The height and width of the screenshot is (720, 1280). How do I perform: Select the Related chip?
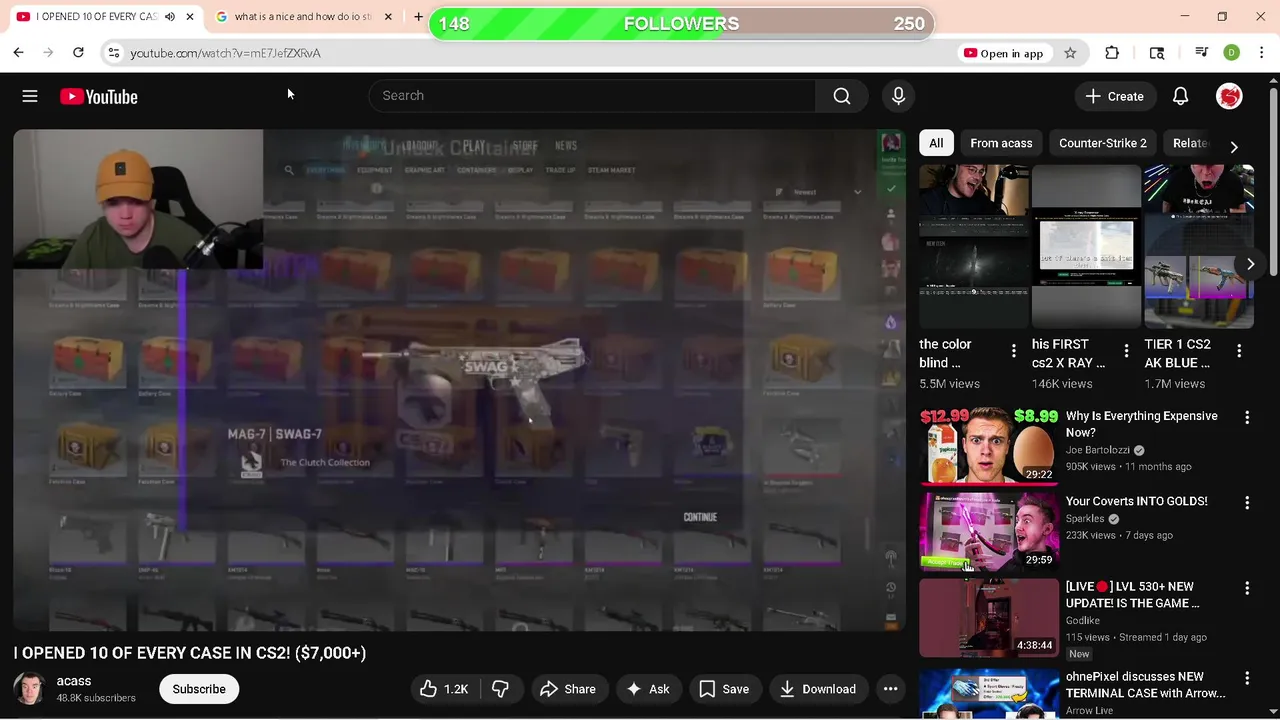pyautogui.click(x=1190, y=143)
